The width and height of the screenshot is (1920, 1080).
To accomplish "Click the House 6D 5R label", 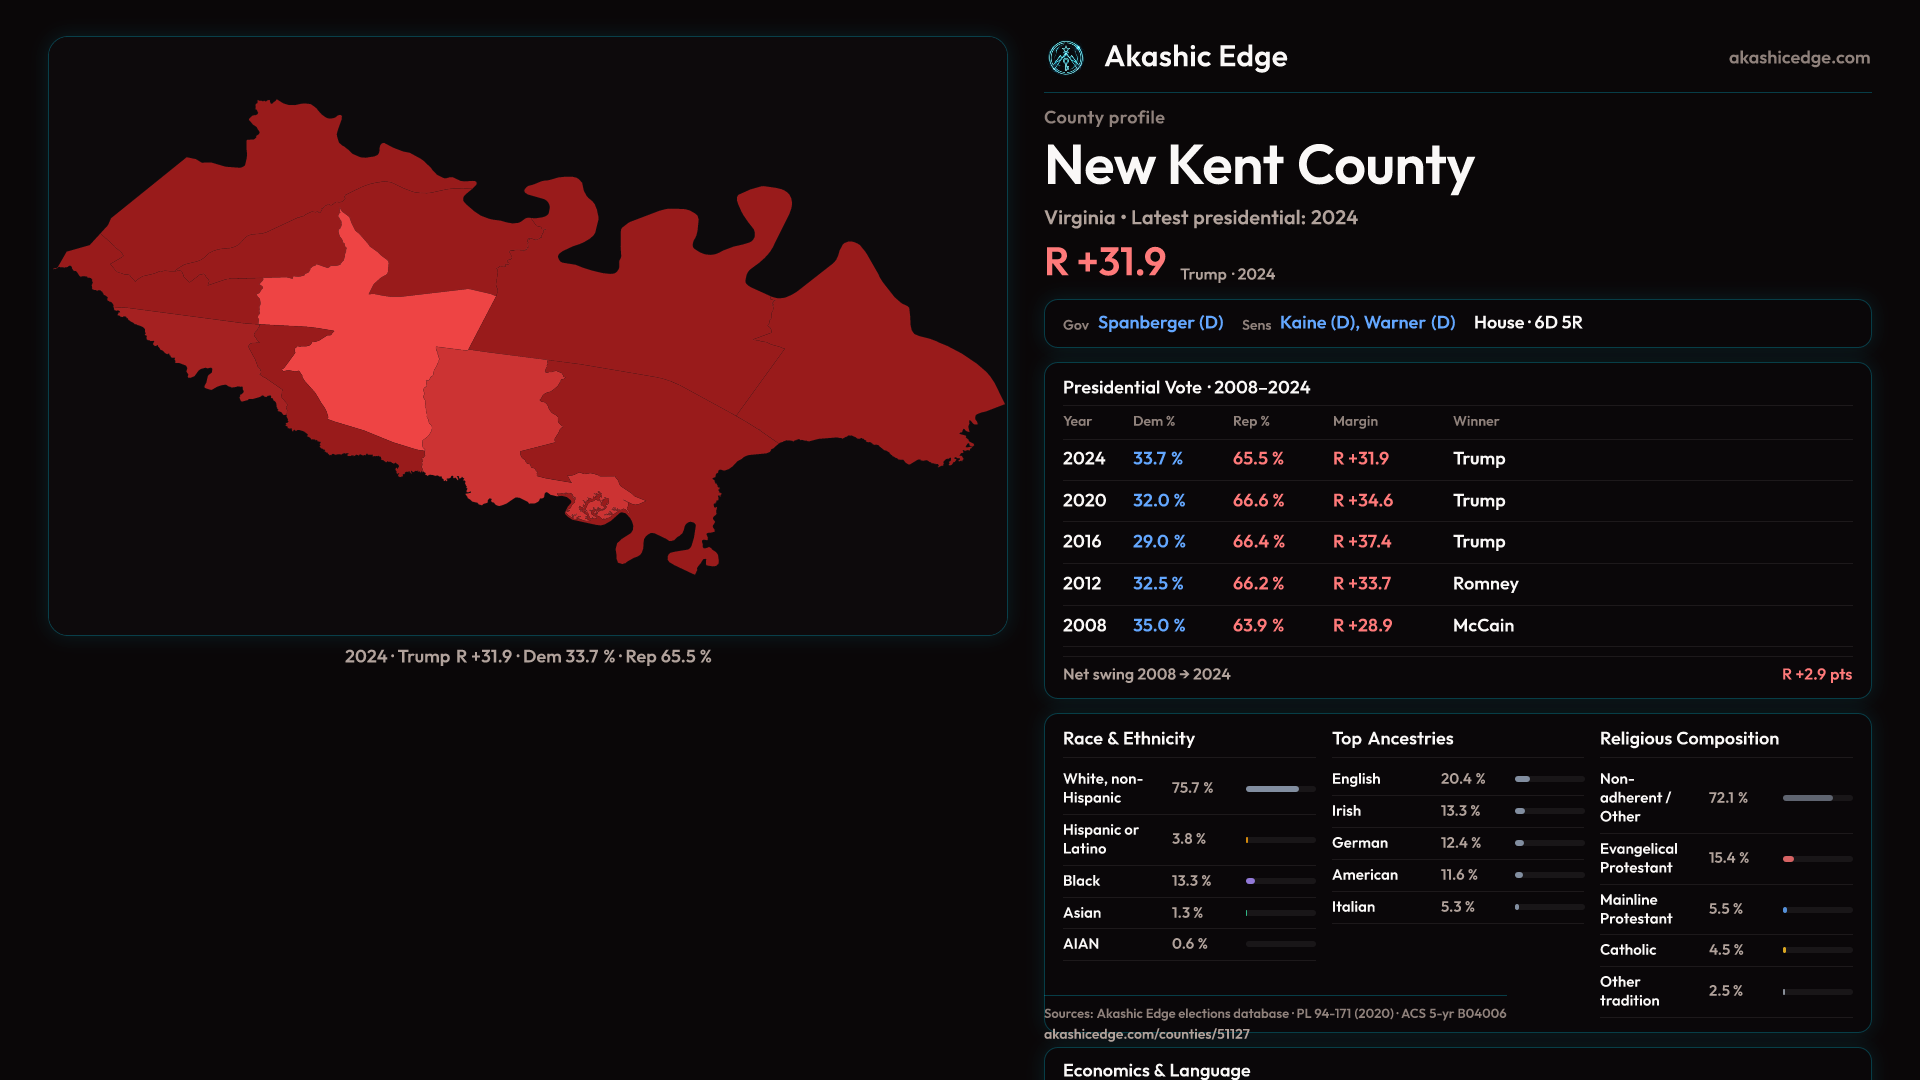I will click(1527, 323).
